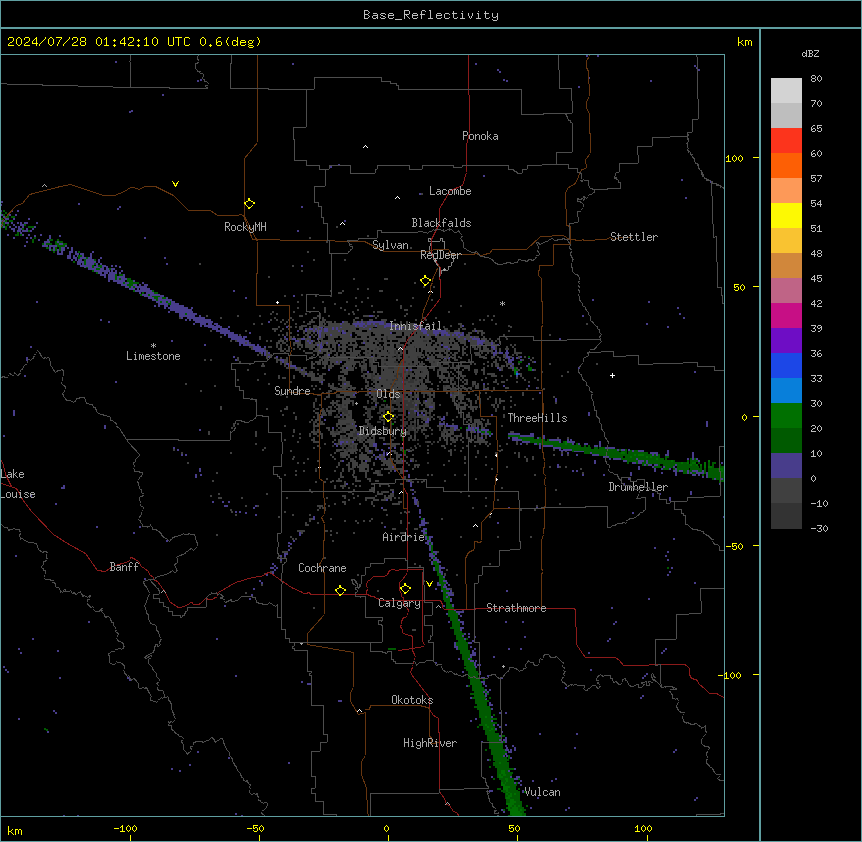Click the Limestone label
The image size is (862, 842).
click(x=153, y=356)
